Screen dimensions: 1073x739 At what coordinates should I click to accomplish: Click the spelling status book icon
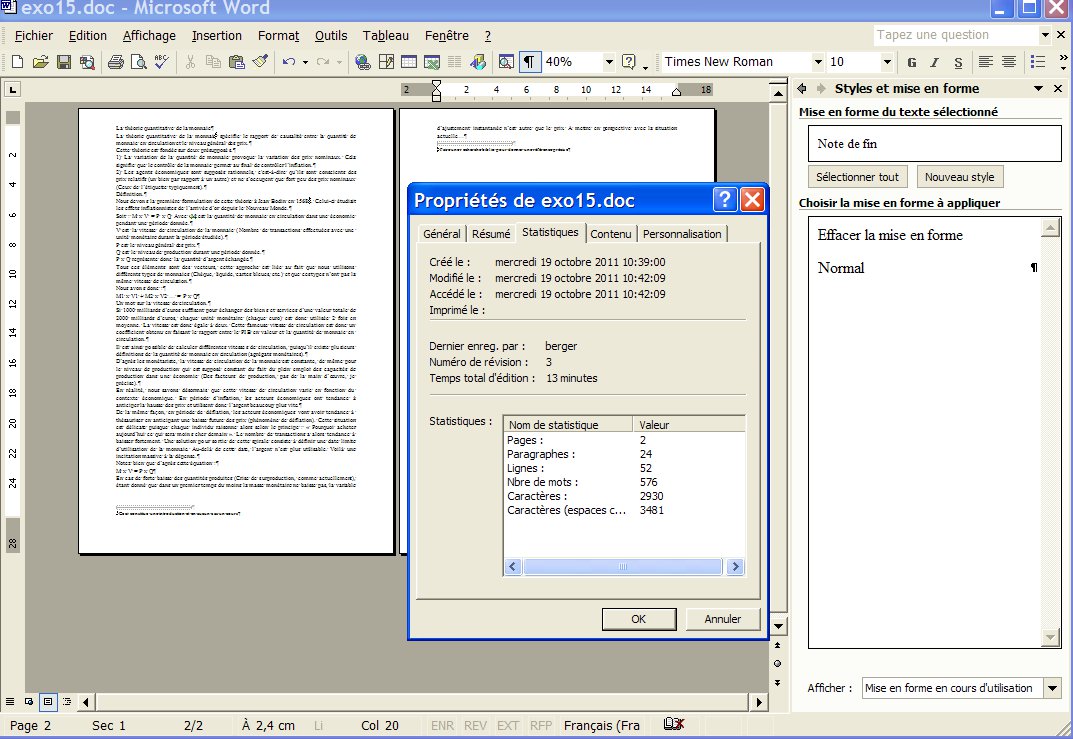(x=673, y=724)
